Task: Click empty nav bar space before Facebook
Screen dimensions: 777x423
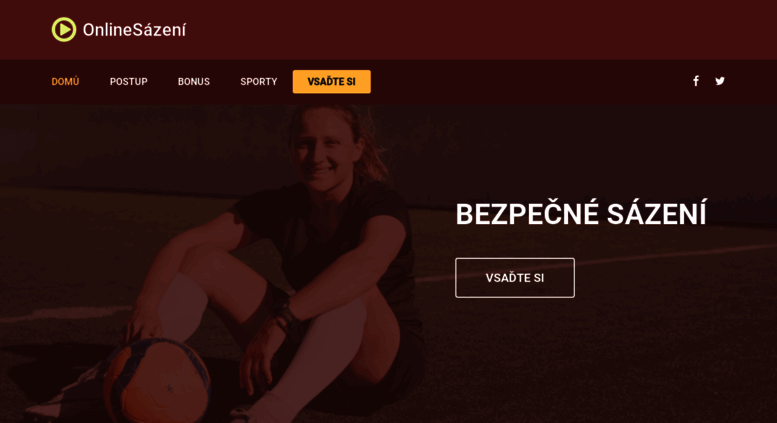Action: (x=530, y=82)
